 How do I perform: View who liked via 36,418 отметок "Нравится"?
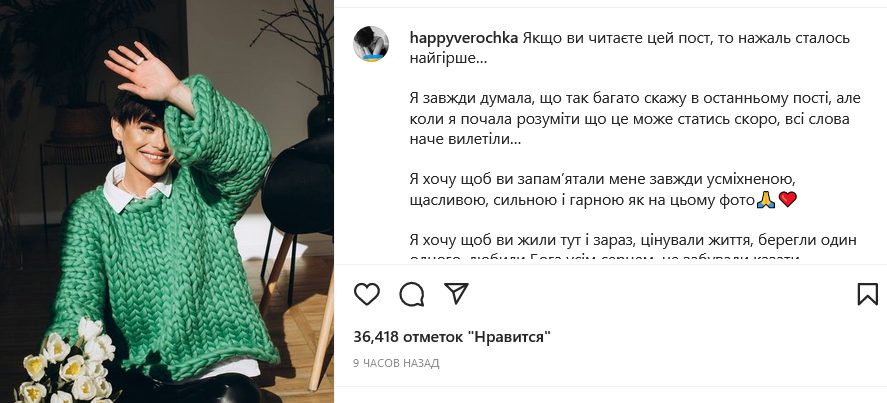point(452,337)
